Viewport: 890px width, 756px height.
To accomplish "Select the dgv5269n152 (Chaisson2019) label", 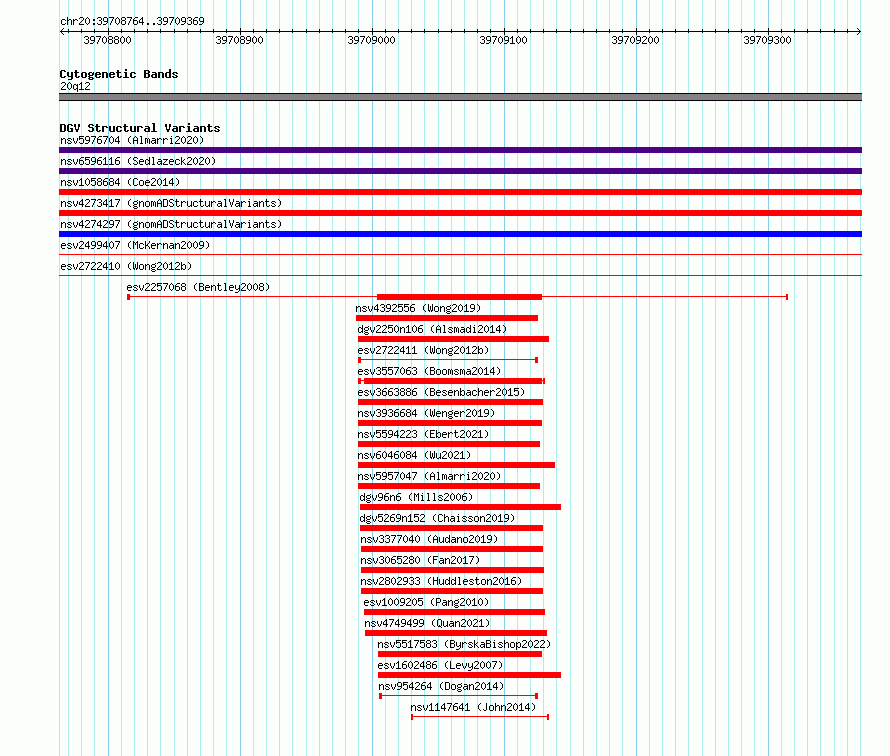I will [x=437, y=518].
